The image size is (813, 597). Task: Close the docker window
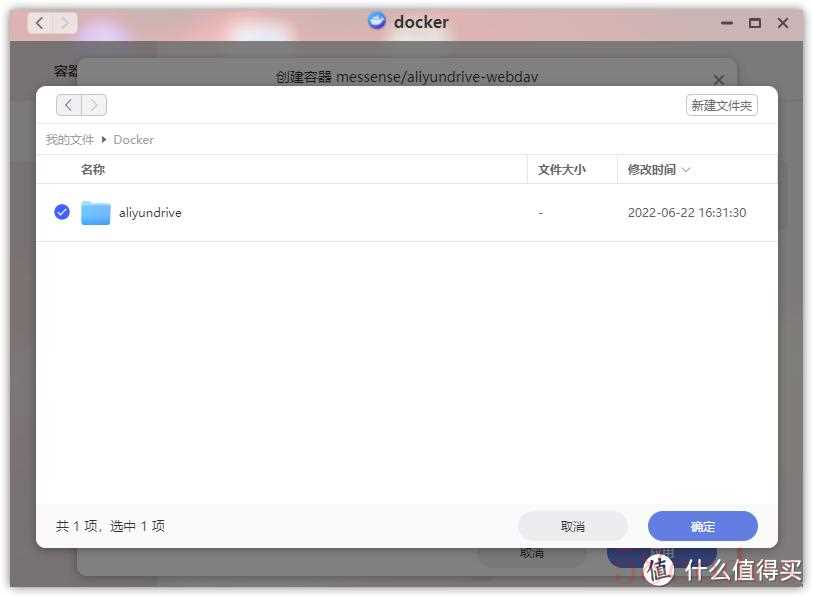(x=783, y=23)
